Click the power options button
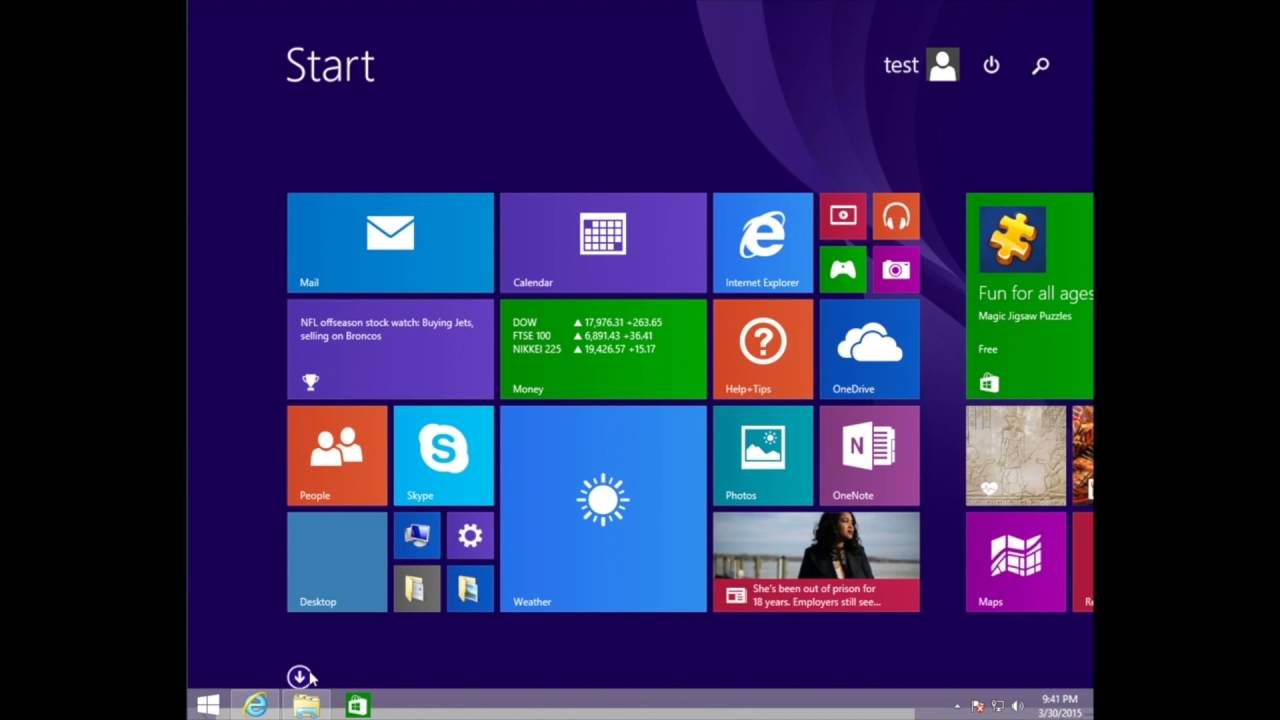 coord(991,65)
